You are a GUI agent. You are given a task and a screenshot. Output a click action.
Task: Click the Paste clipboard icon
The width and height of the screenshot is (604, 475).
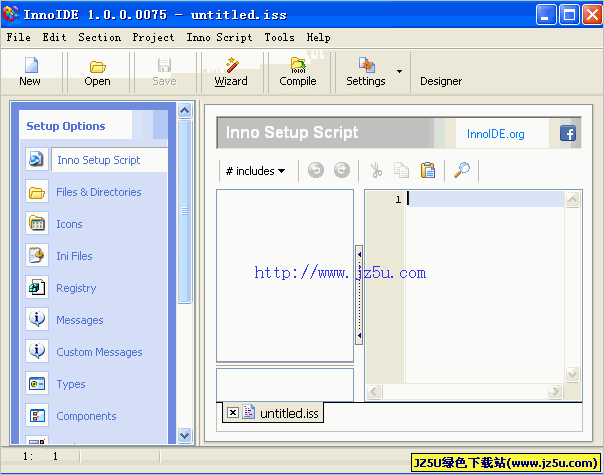[x=428, y=170]
